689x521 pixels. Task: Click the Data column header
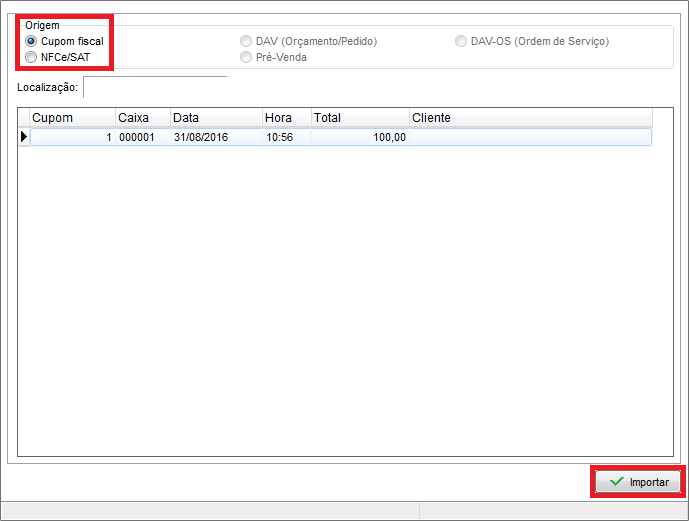[216, 118]
